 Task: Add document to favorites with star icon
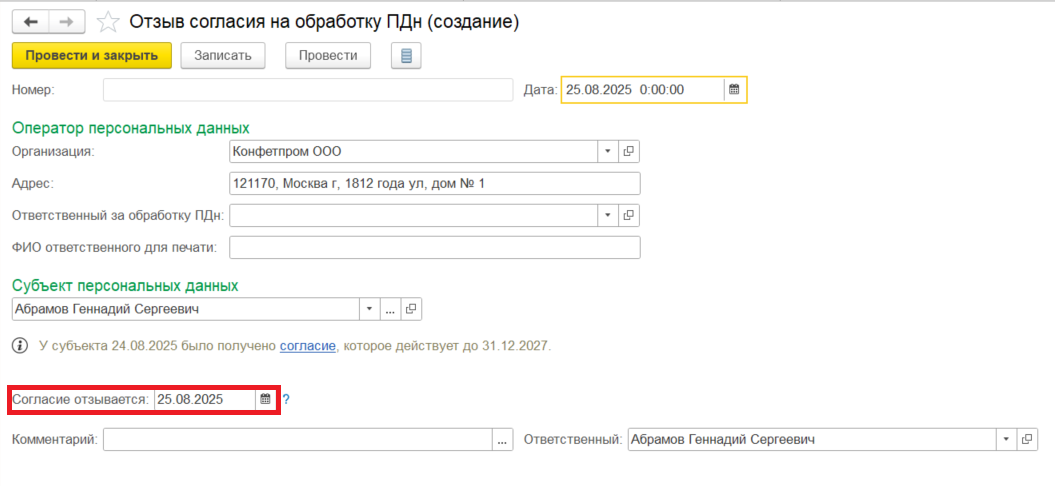point(110,21)
